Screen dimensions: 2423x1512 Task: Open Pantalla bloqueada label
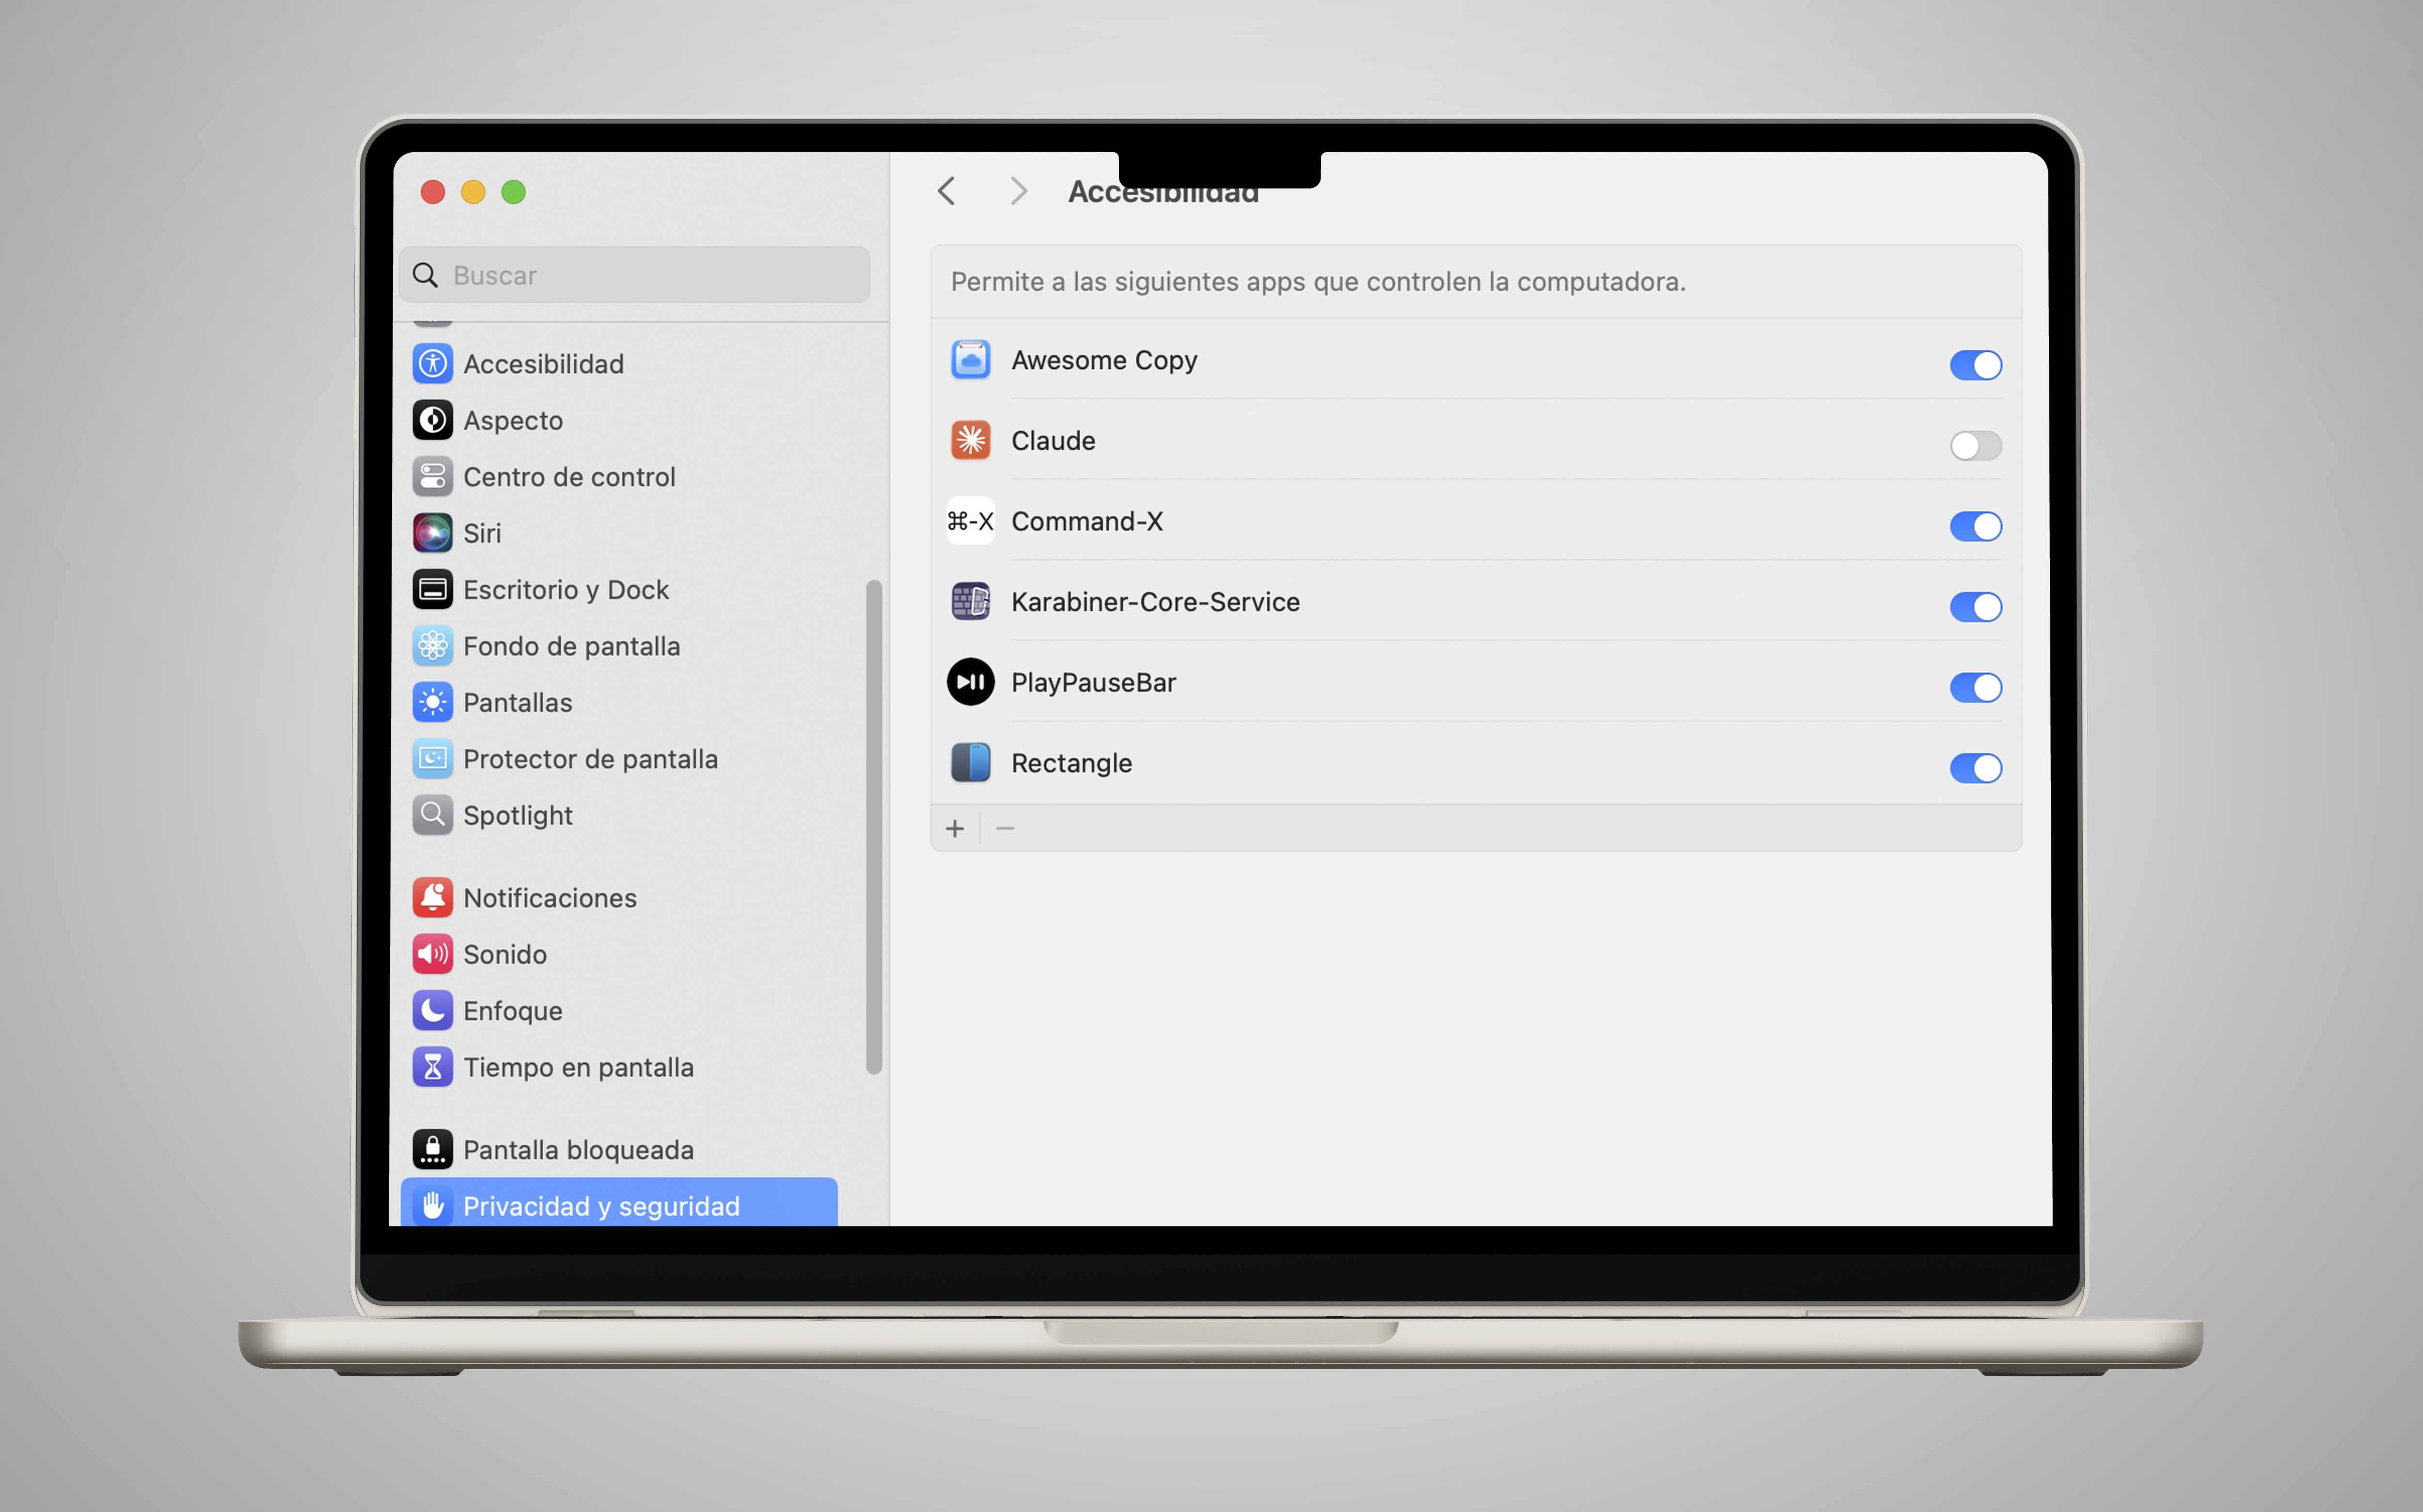[x=578, y=1150]
